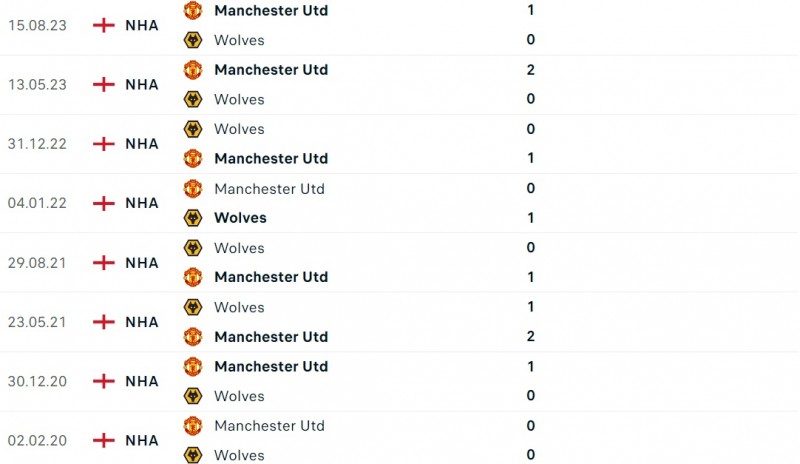Open bold Wolves name in 04.01.22 match
This screenshot has height=464, width=800.
(x=240, y=218)
